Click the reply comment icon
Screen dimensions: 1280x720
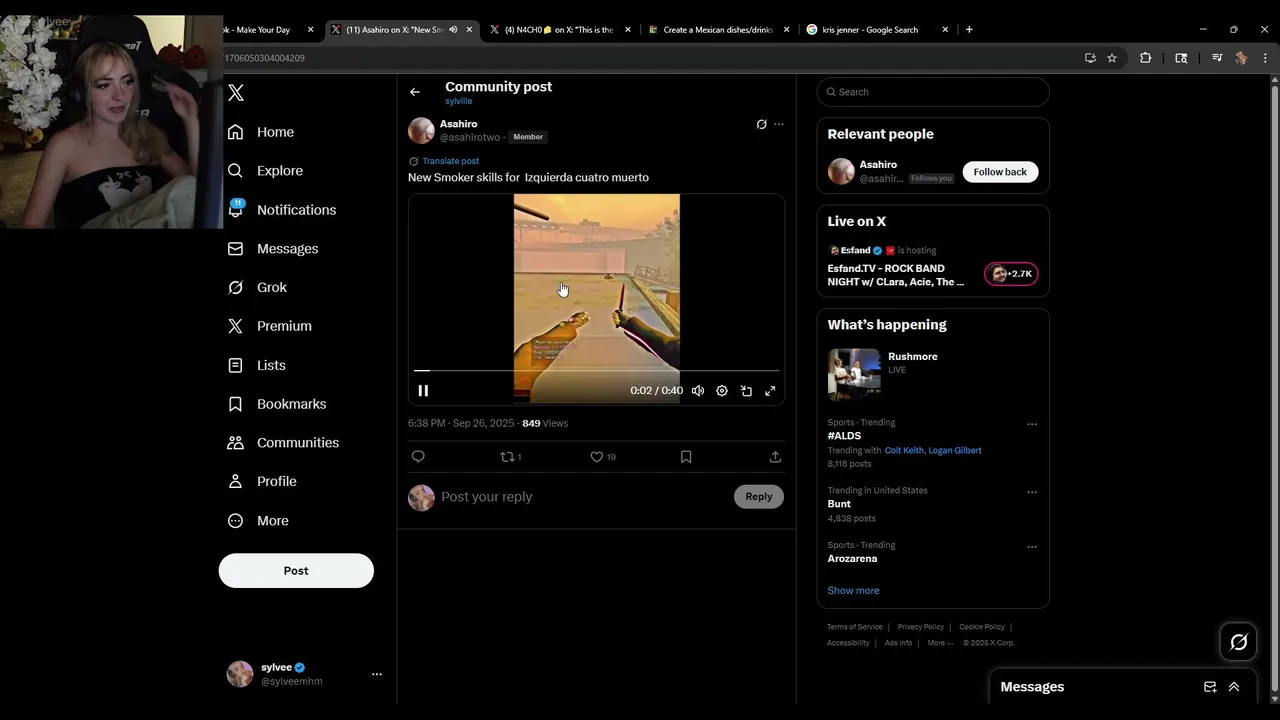tap(418, 457)
